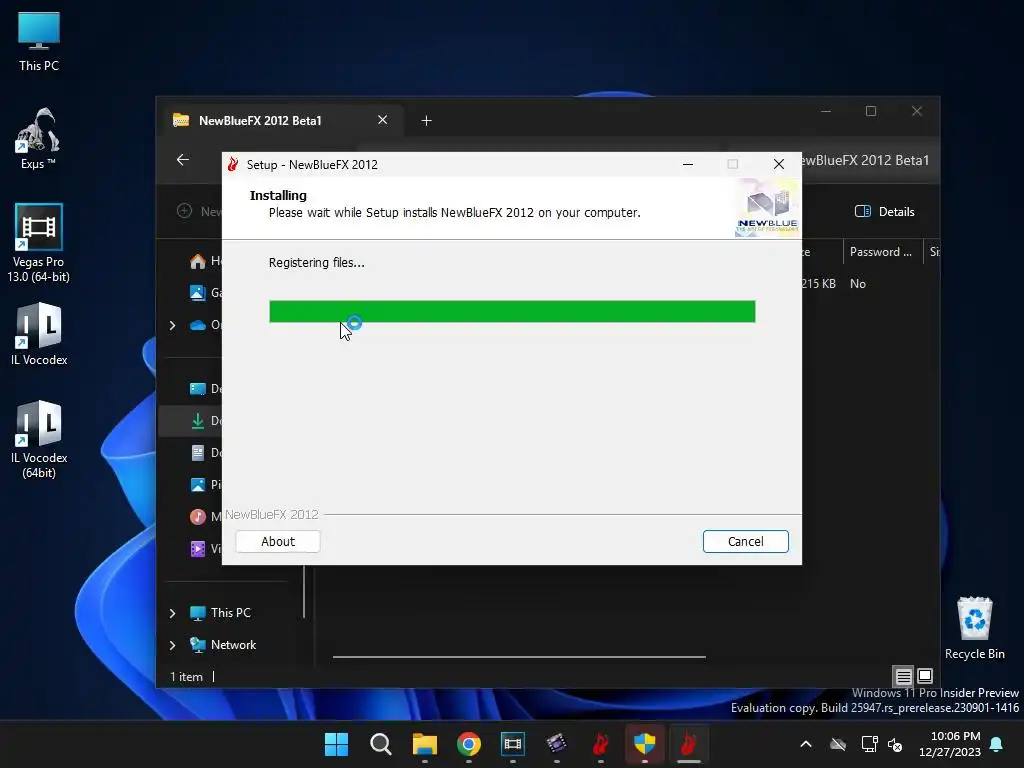The width and height of the screenshot is (1024, 768).
Task: Click the Explorer horizontal scrollbar
Action: [519, 657]
